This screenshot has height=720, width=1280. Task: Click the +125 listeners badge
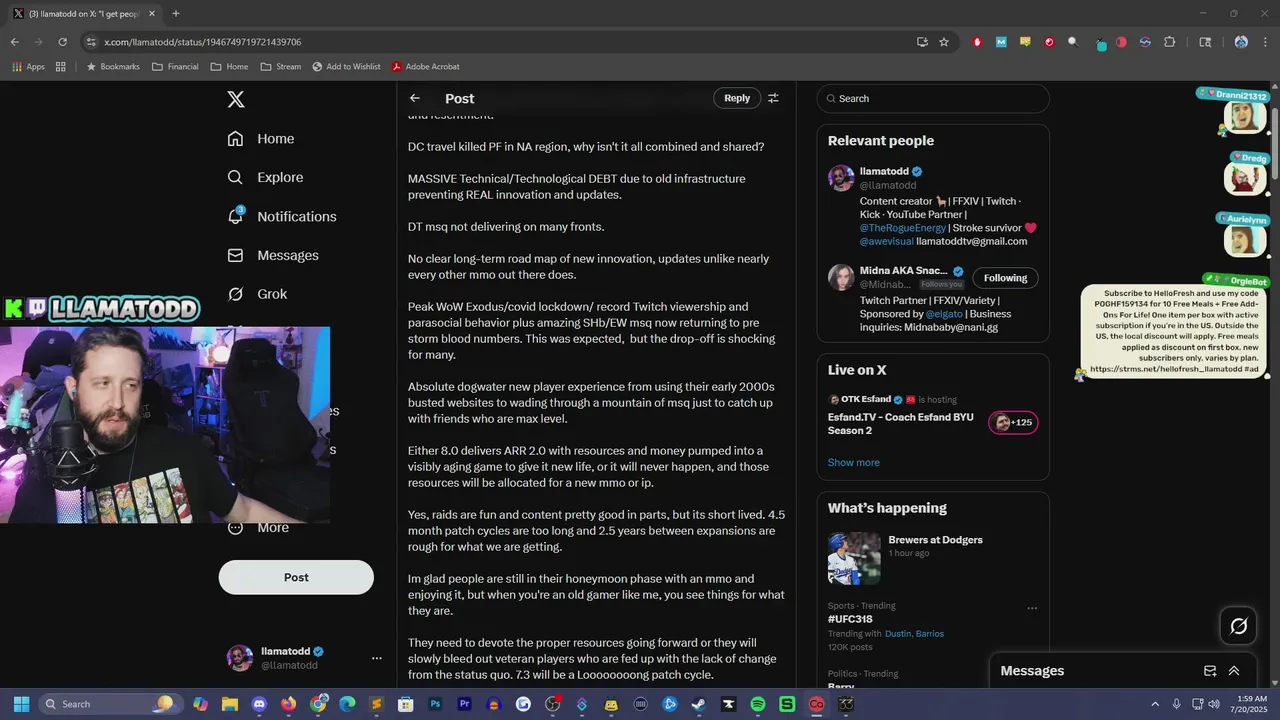tap(1013, 422)
